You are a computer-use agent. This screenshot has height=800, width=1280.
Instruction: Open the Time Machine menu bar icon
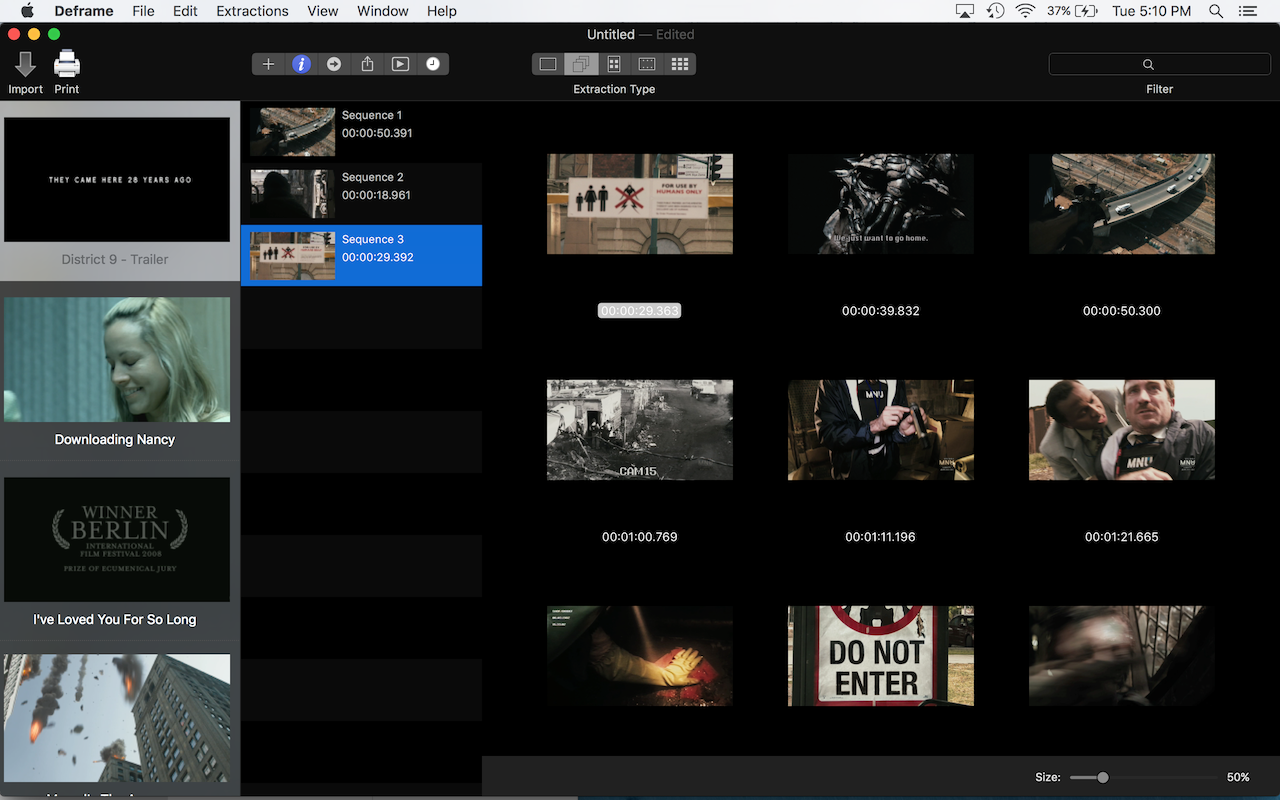pyautogui.click(x=995, y=11)
